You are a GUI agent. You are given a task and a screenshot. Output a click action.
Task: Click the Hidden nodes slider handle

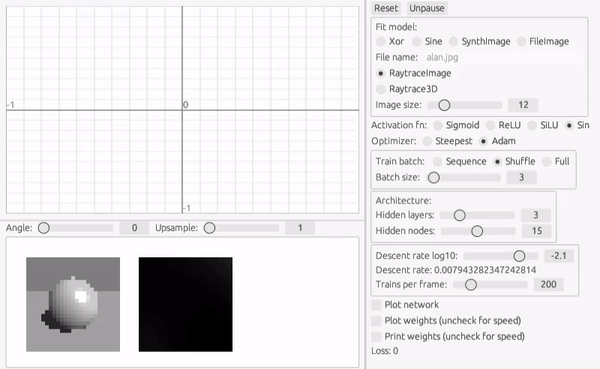click(x=477, y=231)
